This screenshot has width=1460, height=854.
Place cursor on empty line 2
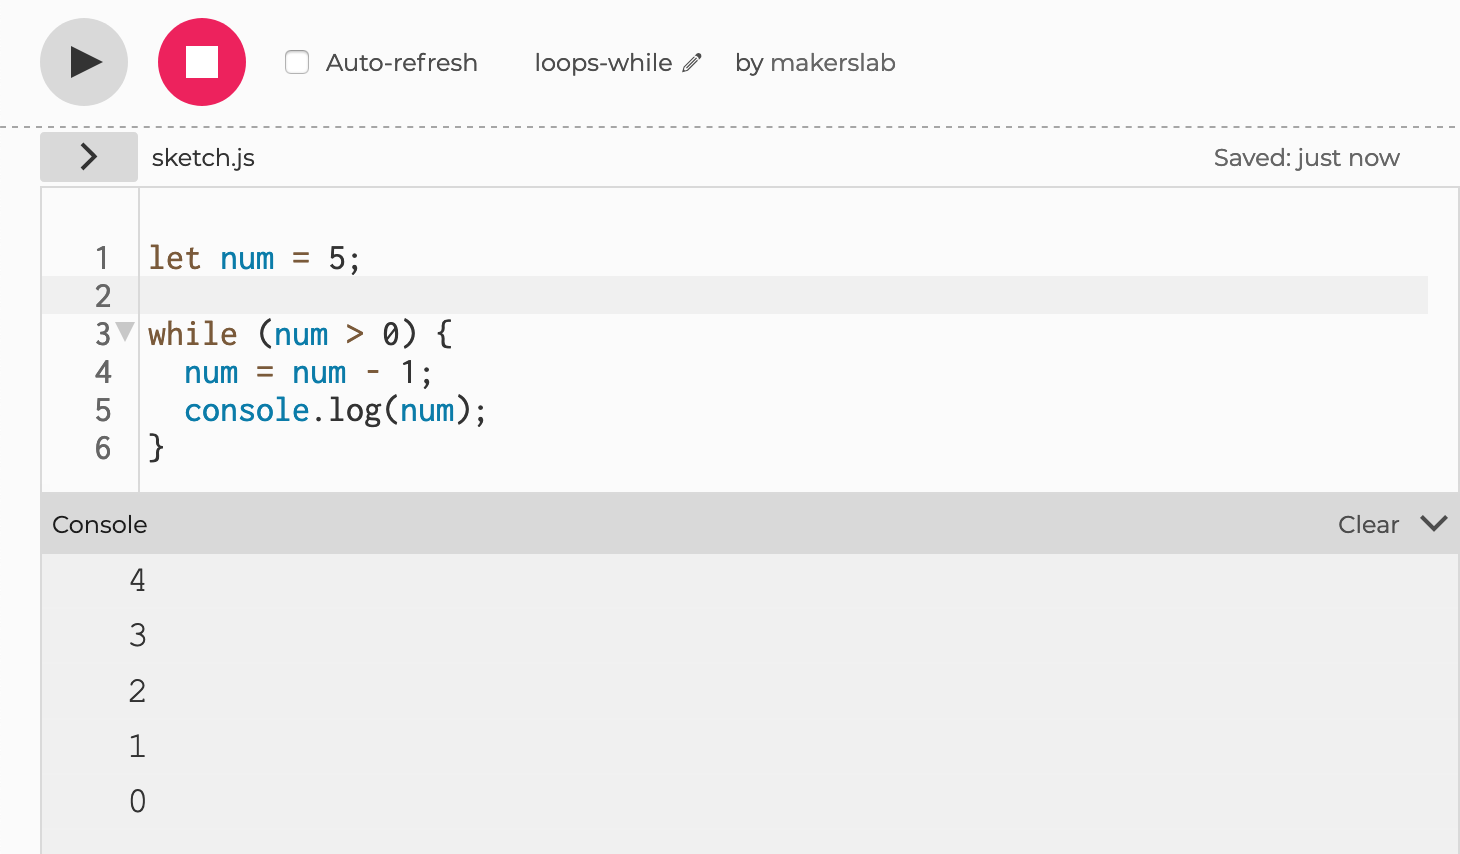600,296
